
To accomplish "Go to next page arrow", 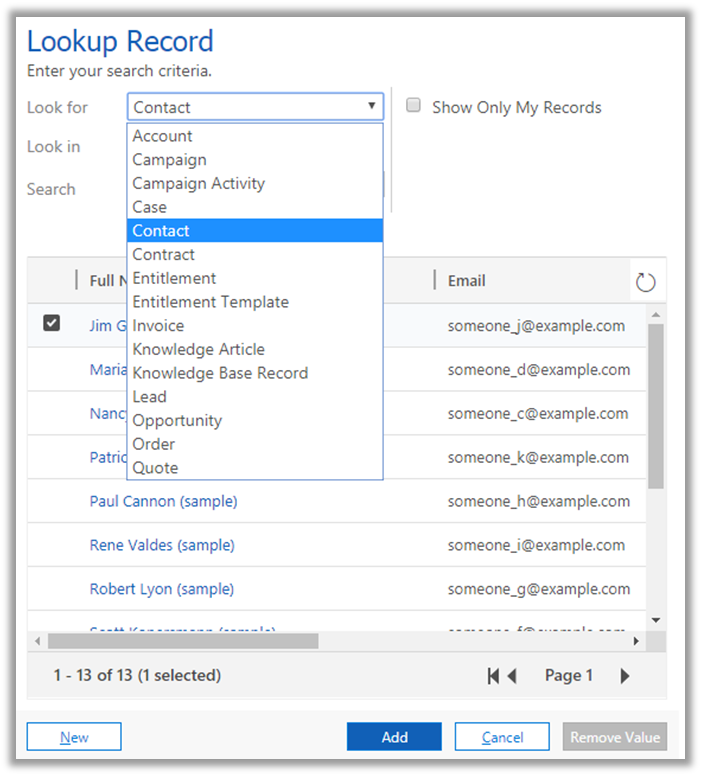I will (625, 676).
